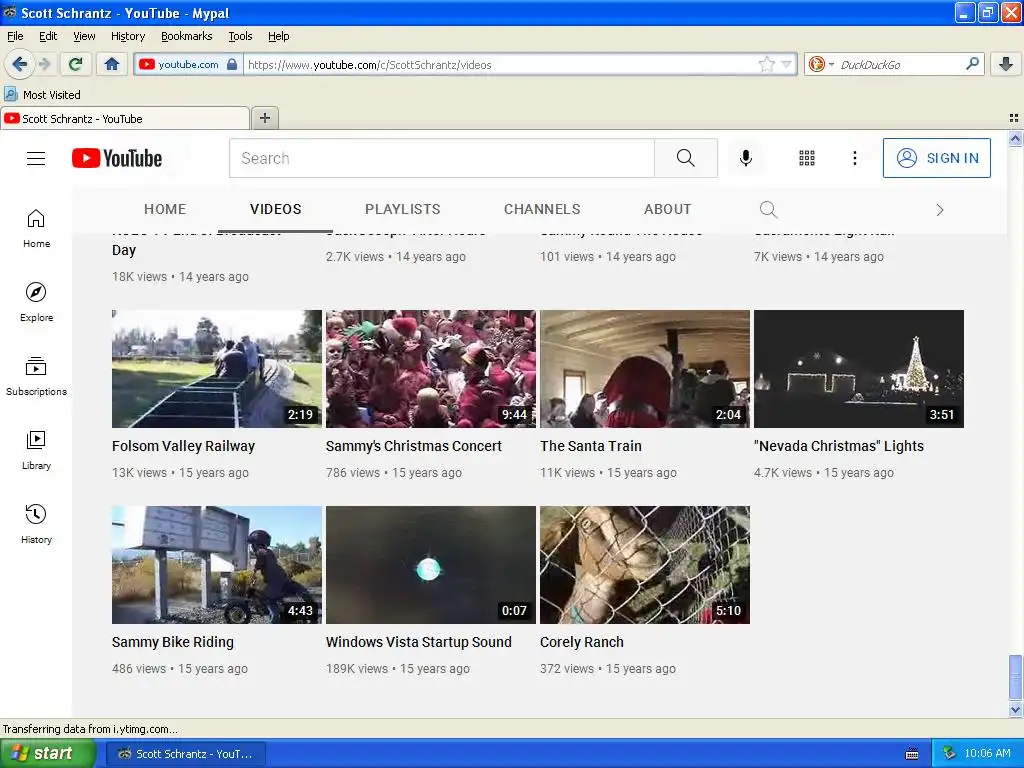Image resolution: width=1024 pixels, height=768 pixels.
Task: Click the YouTube search magnifier button
Action: tap(686, 158)
